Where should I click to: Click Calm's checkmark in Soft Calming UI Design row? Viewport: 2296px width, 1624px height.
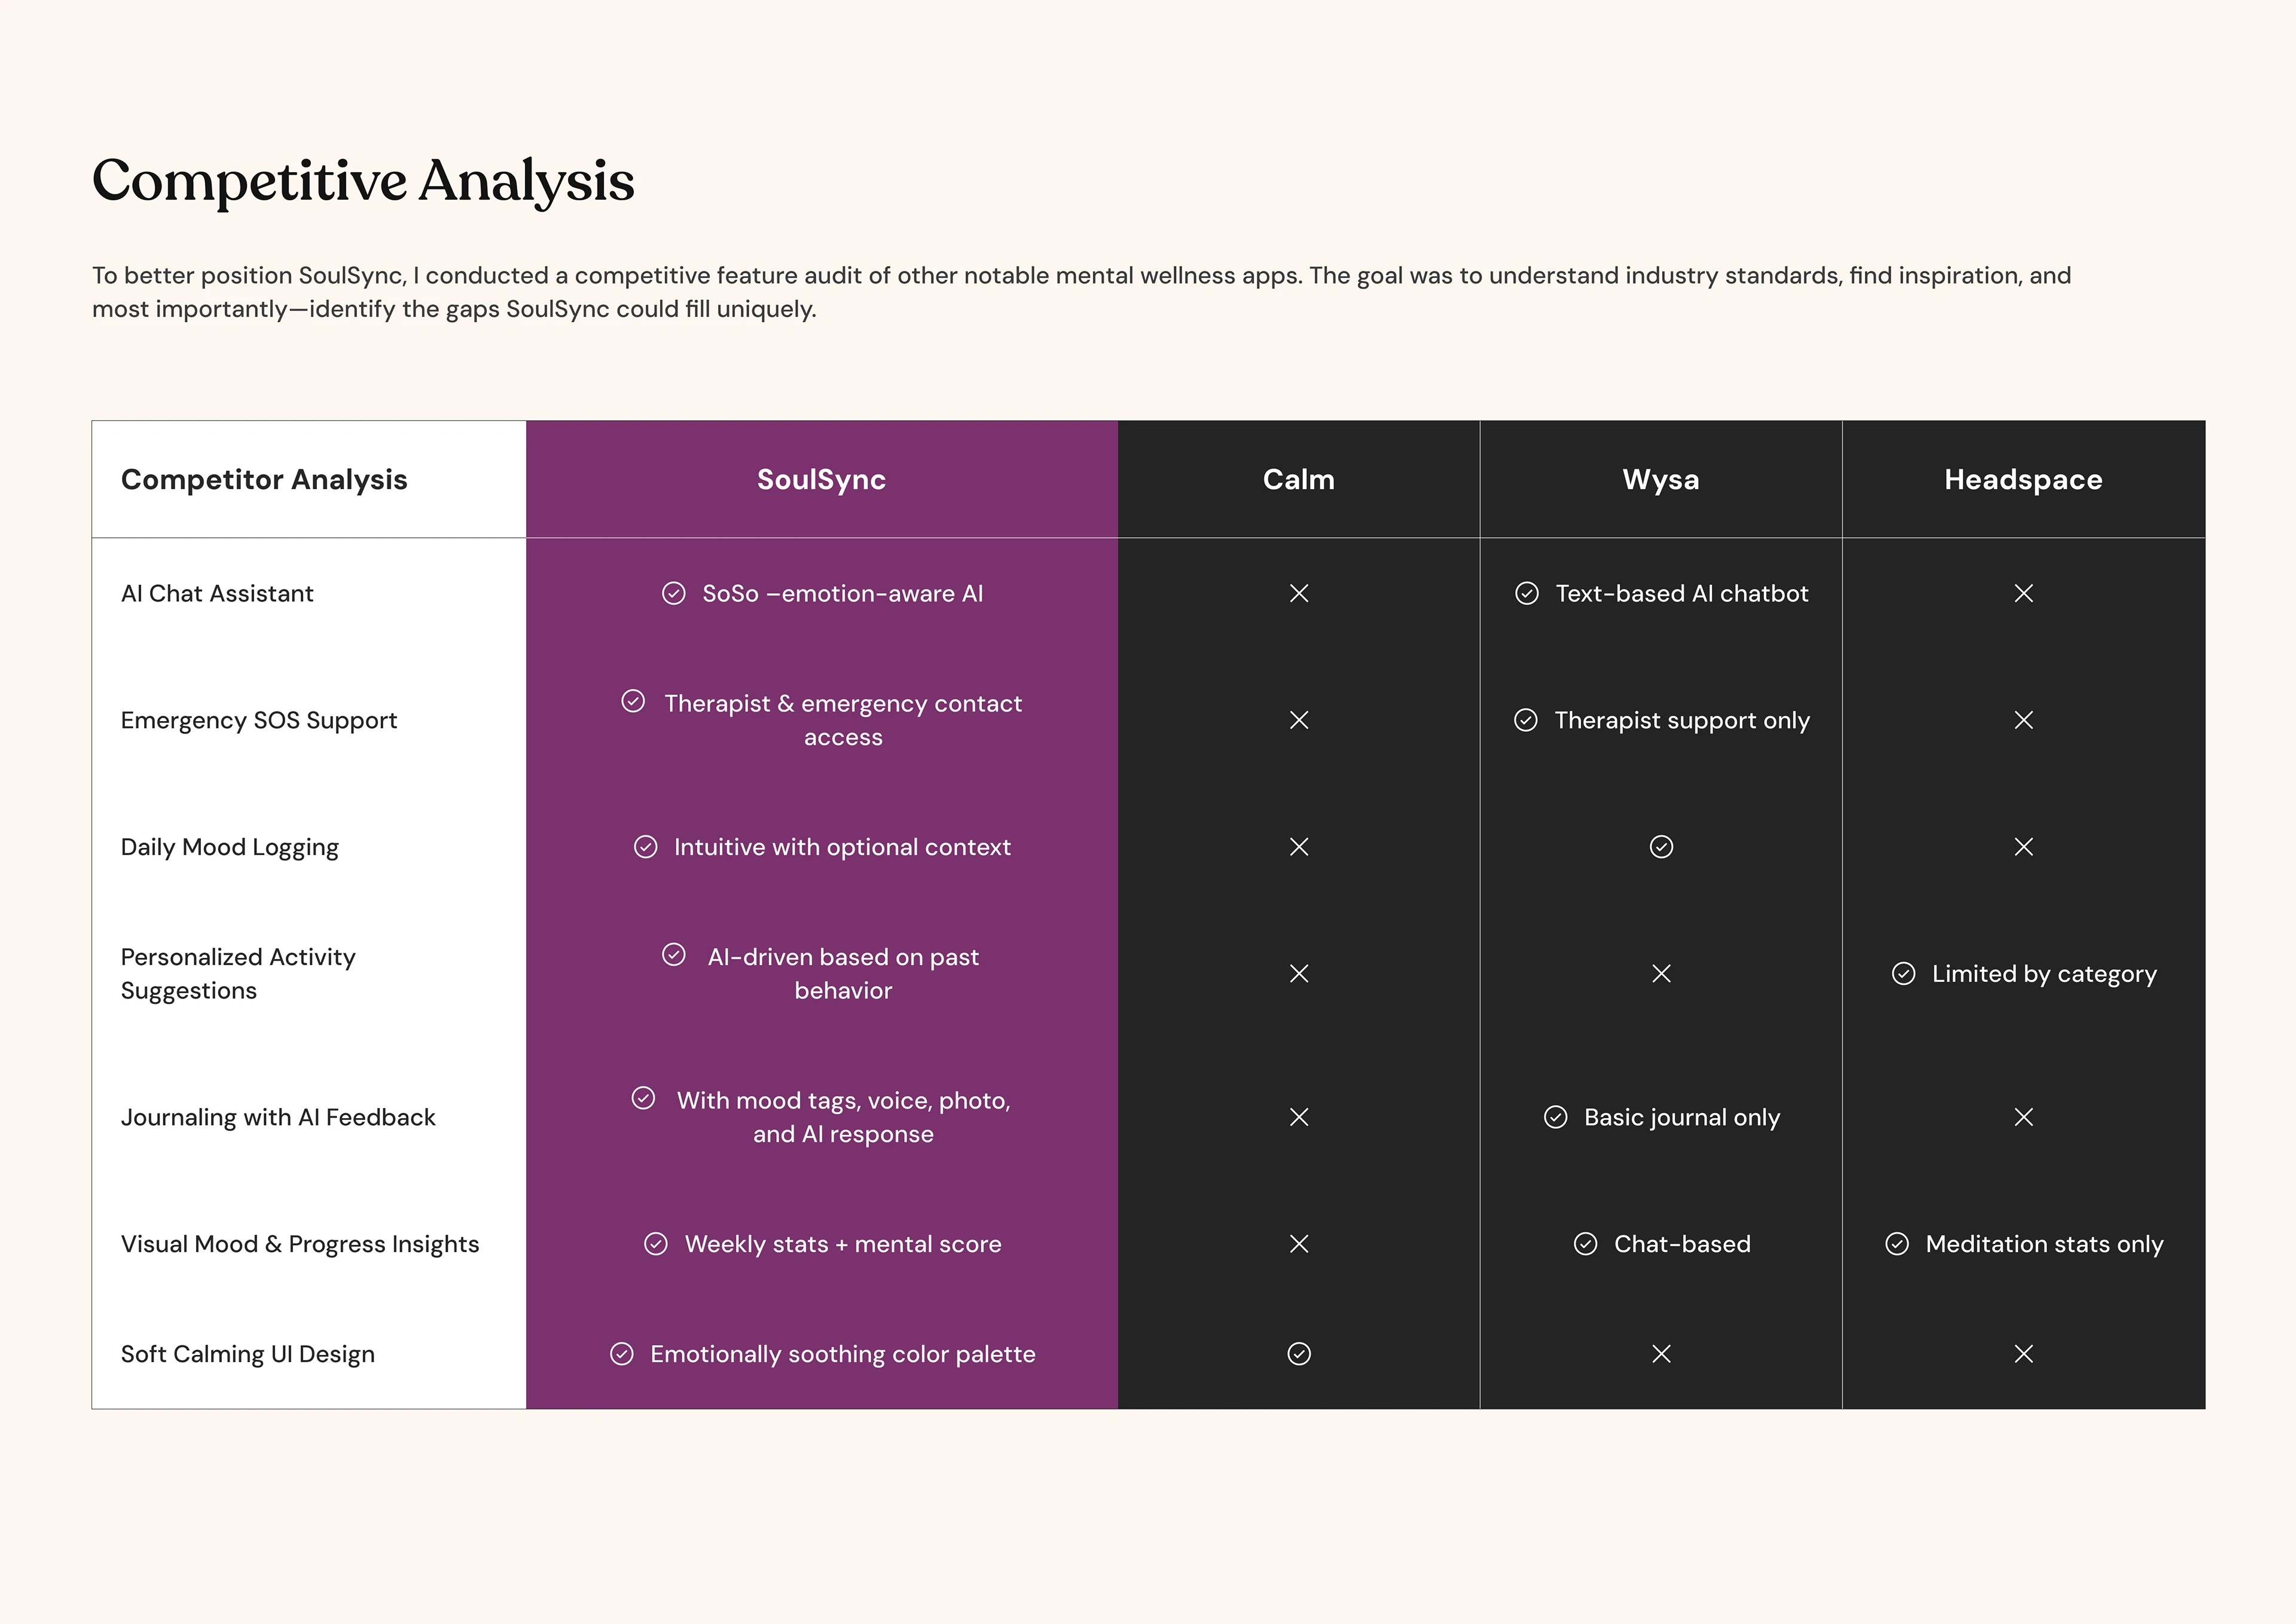1299,1354
